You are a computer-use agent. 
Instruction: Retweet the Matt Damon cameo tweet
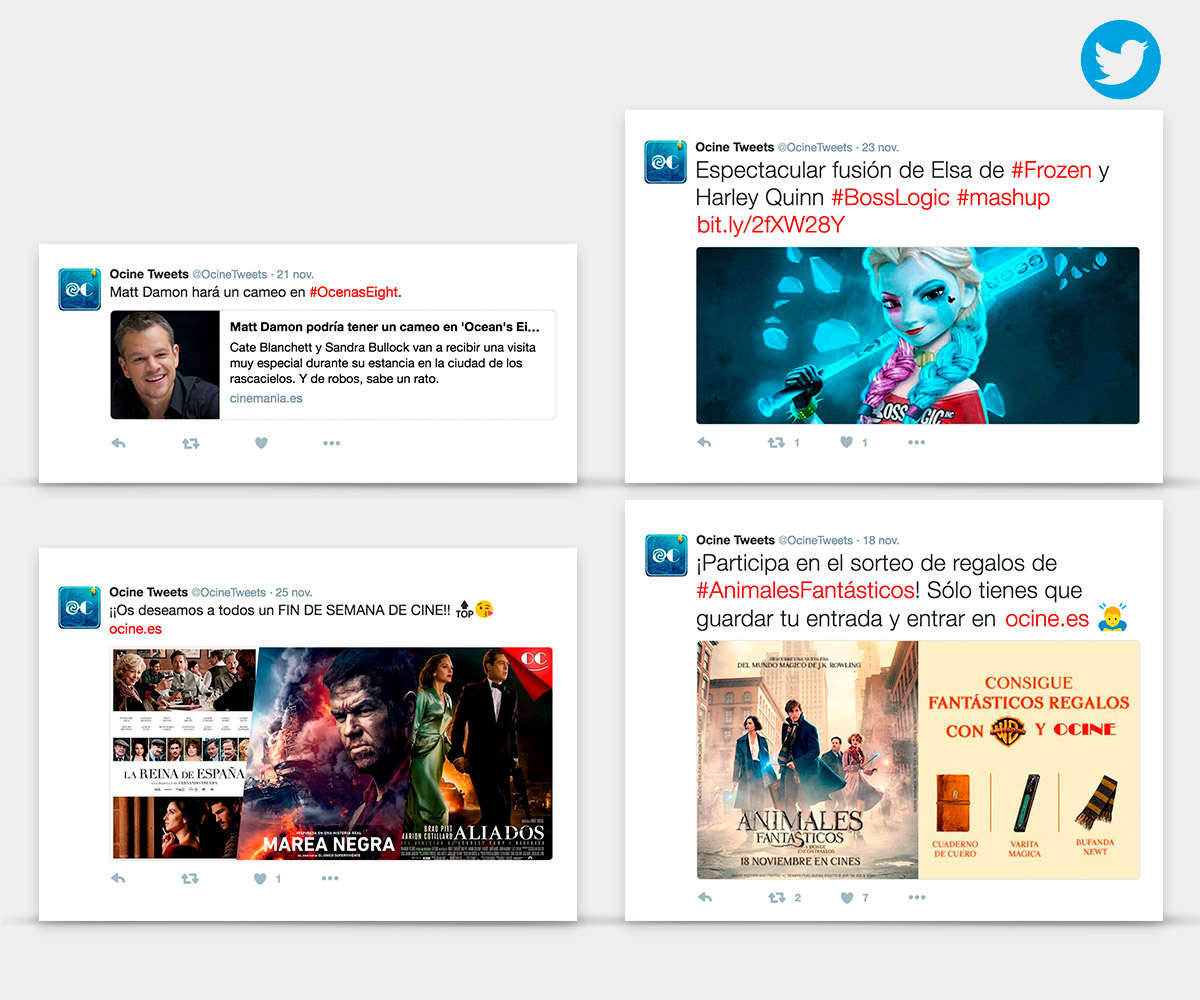click(190, 443)
